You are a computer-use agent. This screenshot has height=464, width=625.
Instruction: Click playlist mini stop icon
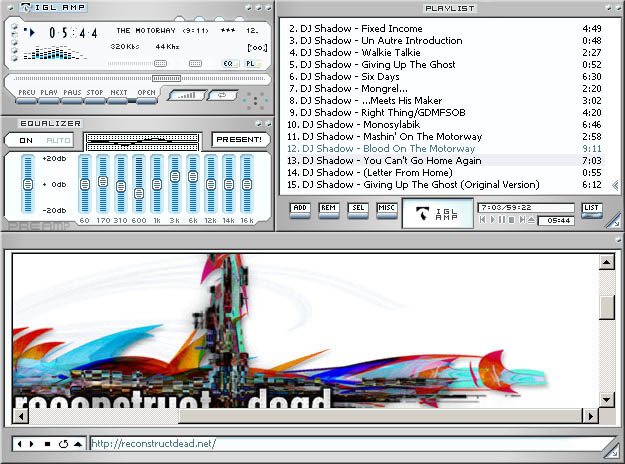[512, 220]
